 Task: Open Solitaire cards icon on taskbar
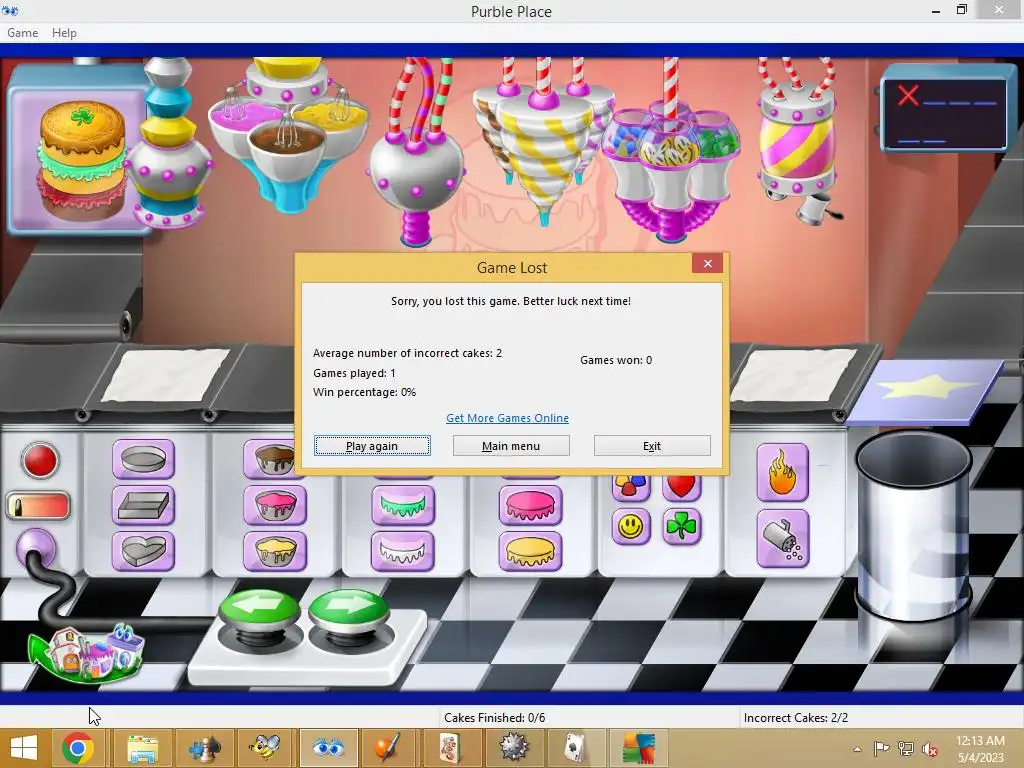pos(575,748)
